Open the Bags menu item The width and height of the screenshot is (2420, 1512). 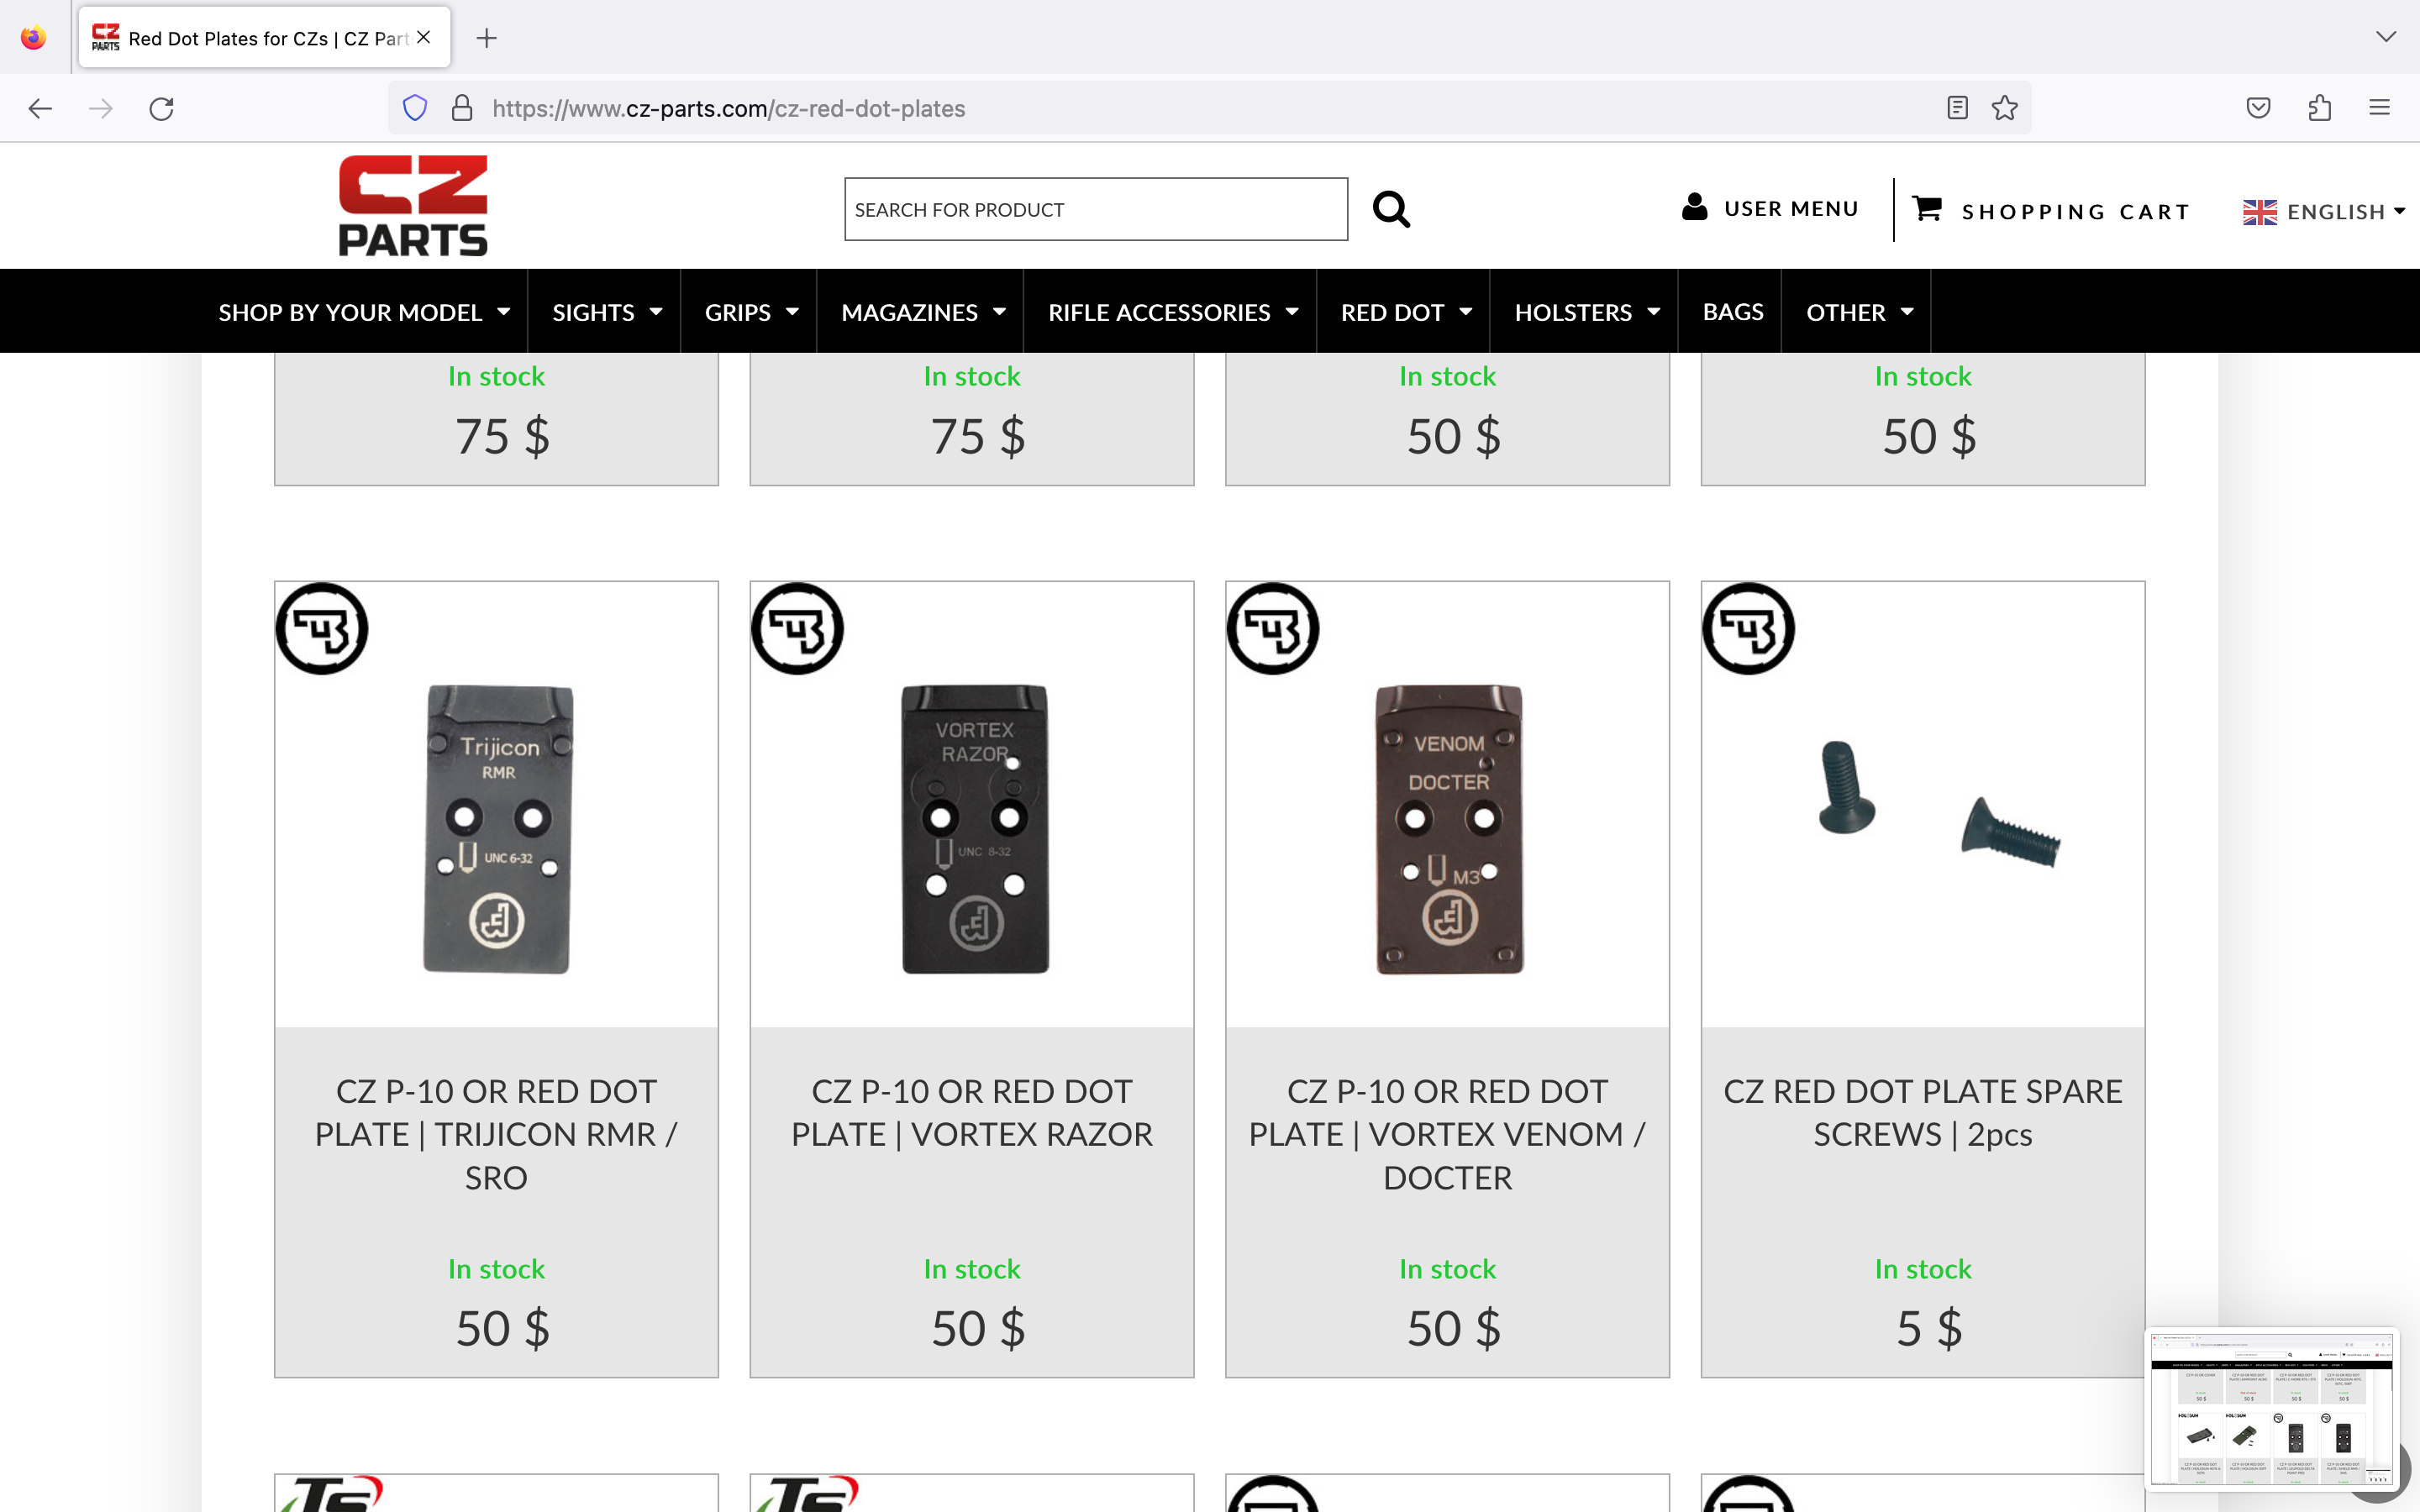(1732, 312)
